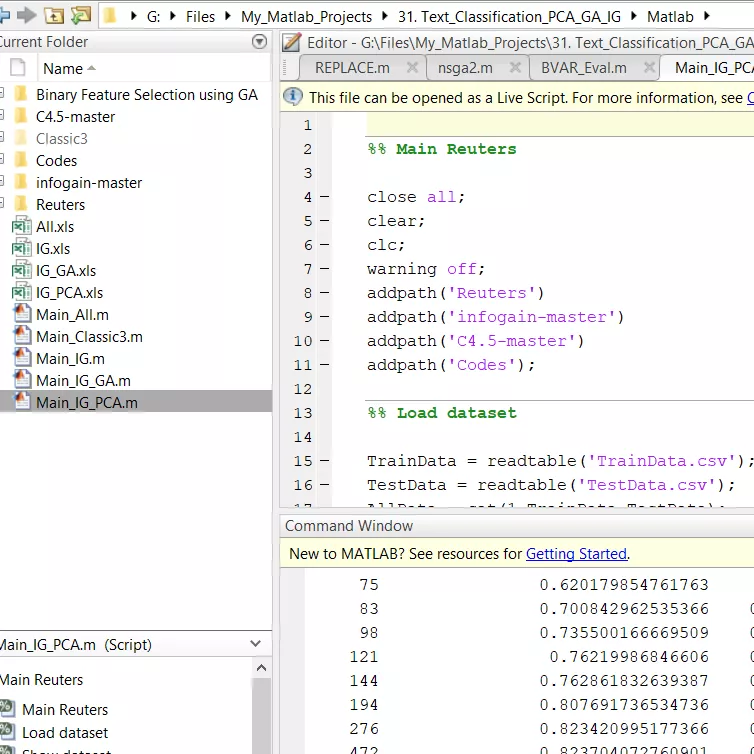The width and height of the screenshot is (754, 754).
Task: Click the Load dataset section header in code
Action: 442,413
